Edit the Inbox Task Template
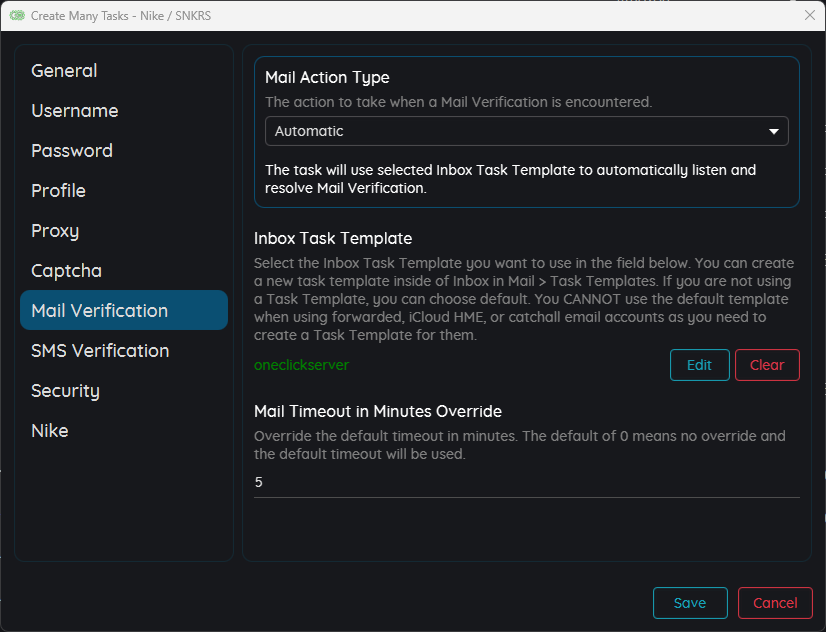 point(700,365)
